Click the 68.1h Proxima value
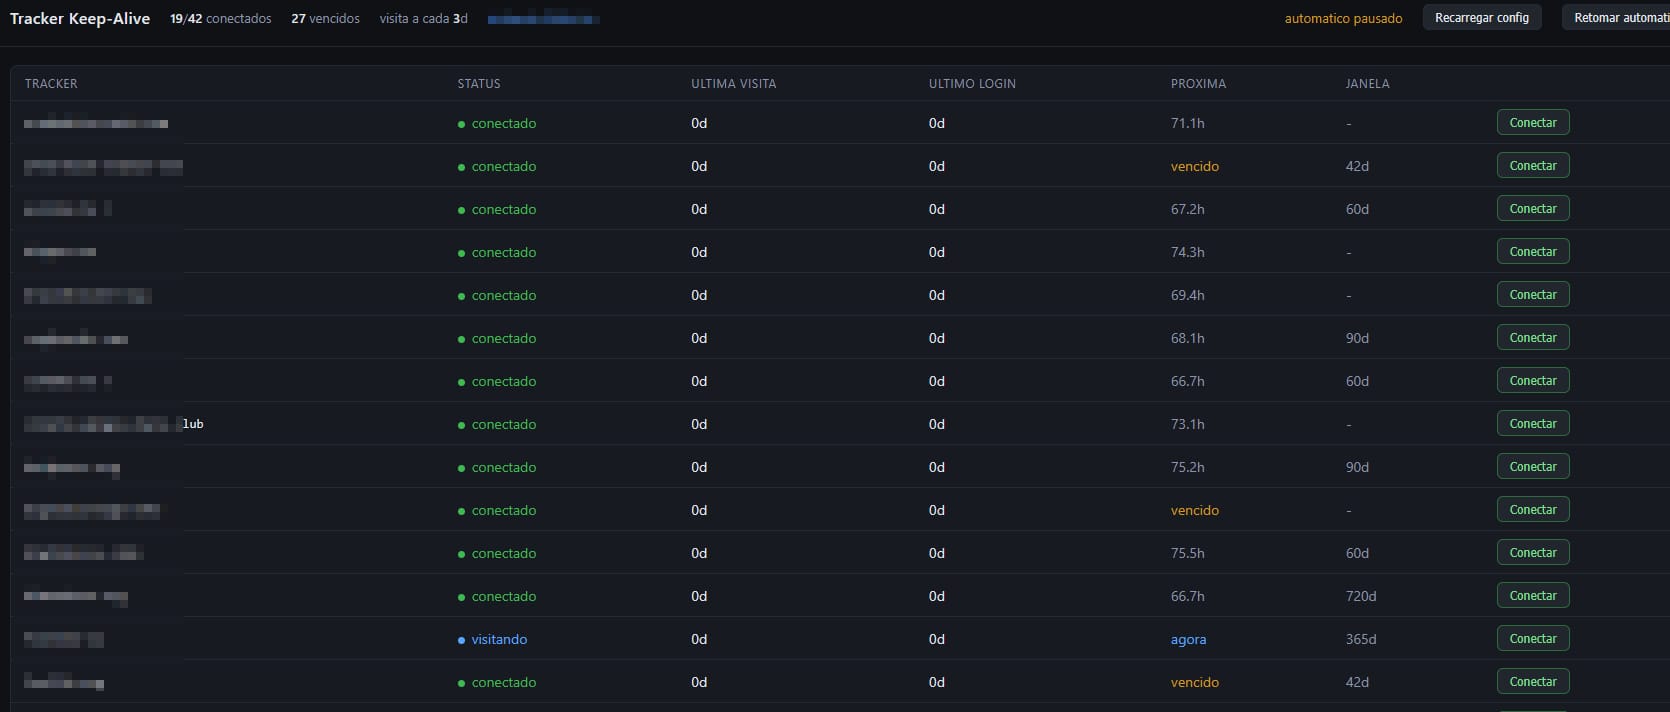The width and height of the screenshot is (1670, 712). (x=1187, y=338)
